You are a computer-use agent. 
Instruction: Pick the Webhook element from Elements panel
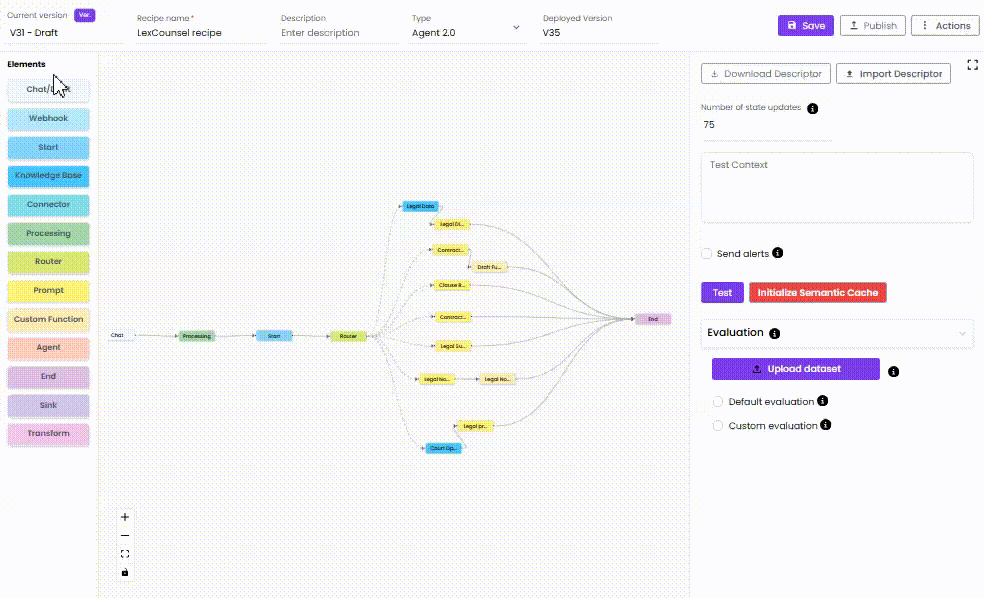coord(48,118)
